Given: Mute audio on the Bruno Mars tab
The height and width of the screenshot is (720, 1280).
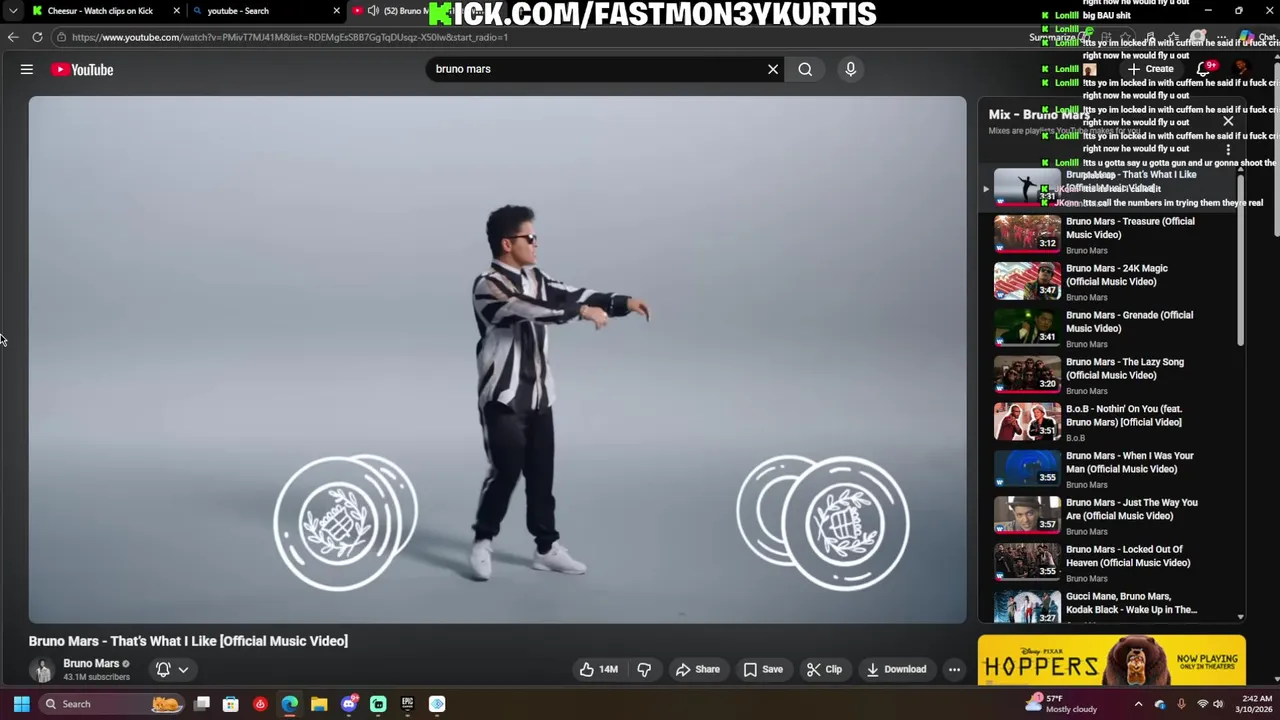Looking at the screenshot, I should [x=373, y=11].
